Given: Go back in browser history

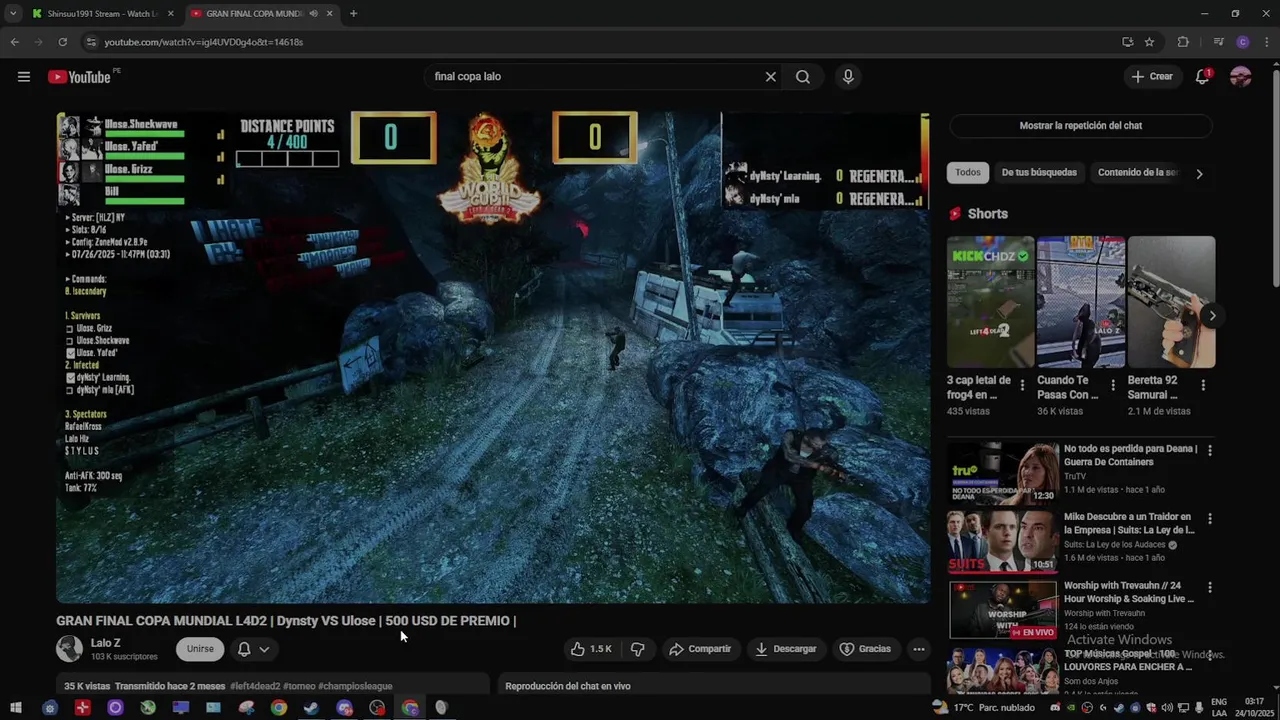Looking at the screenshot, I should (14, 42).
